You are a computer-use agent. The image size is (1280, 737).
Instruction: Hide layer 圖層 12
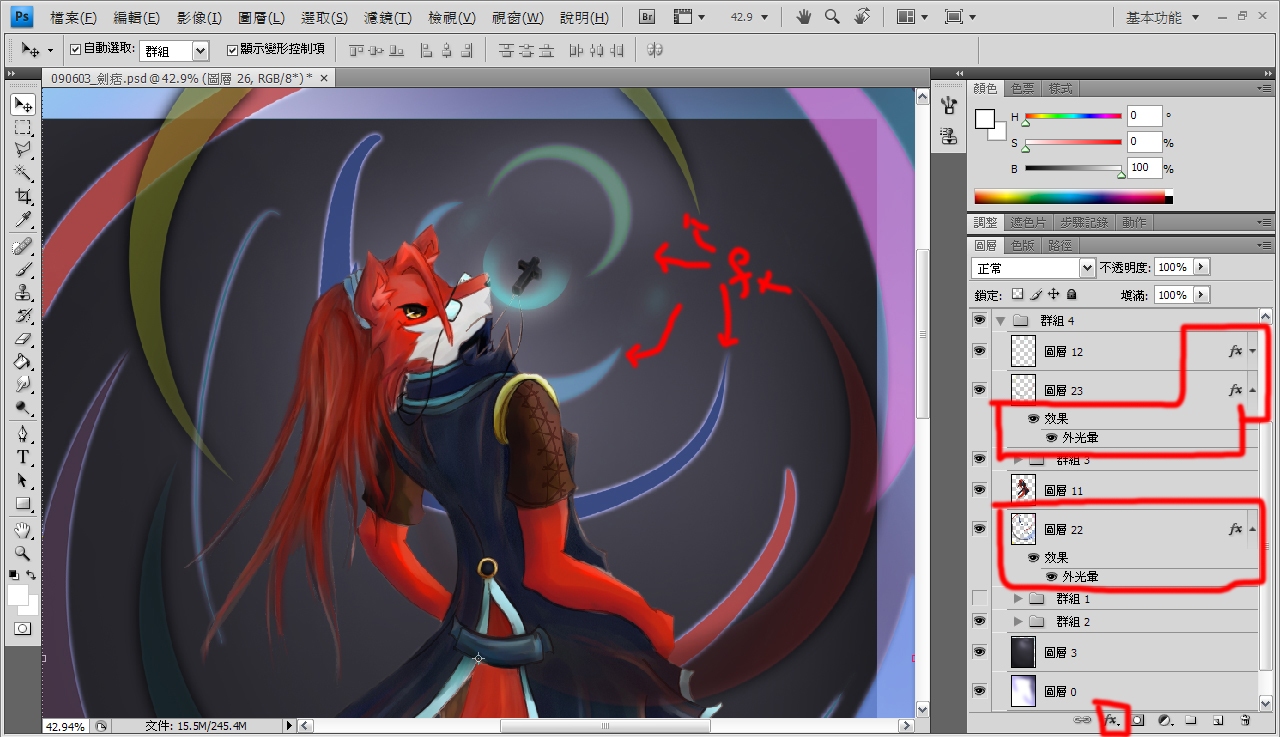[x=979, y=351]
